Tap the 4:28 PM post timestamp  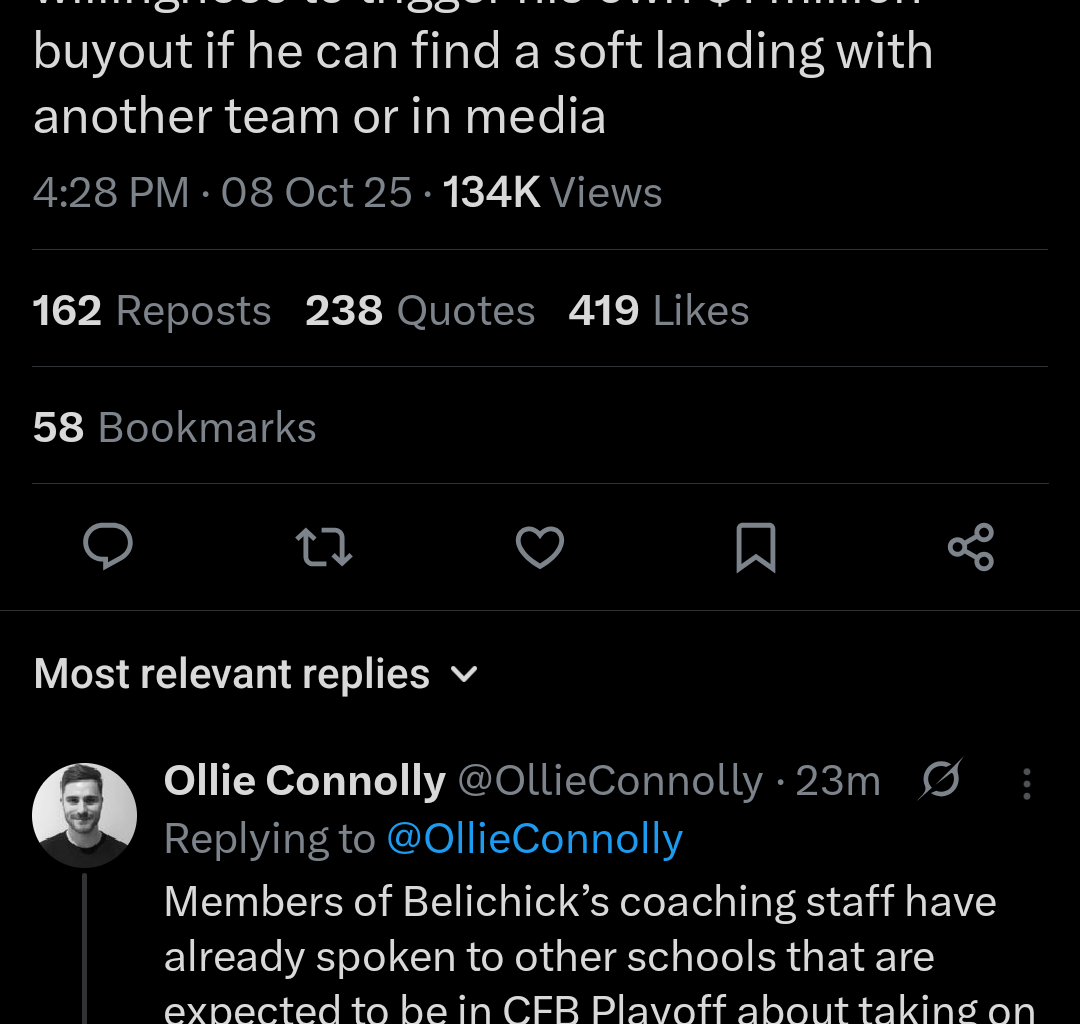(x=111, y=192)
